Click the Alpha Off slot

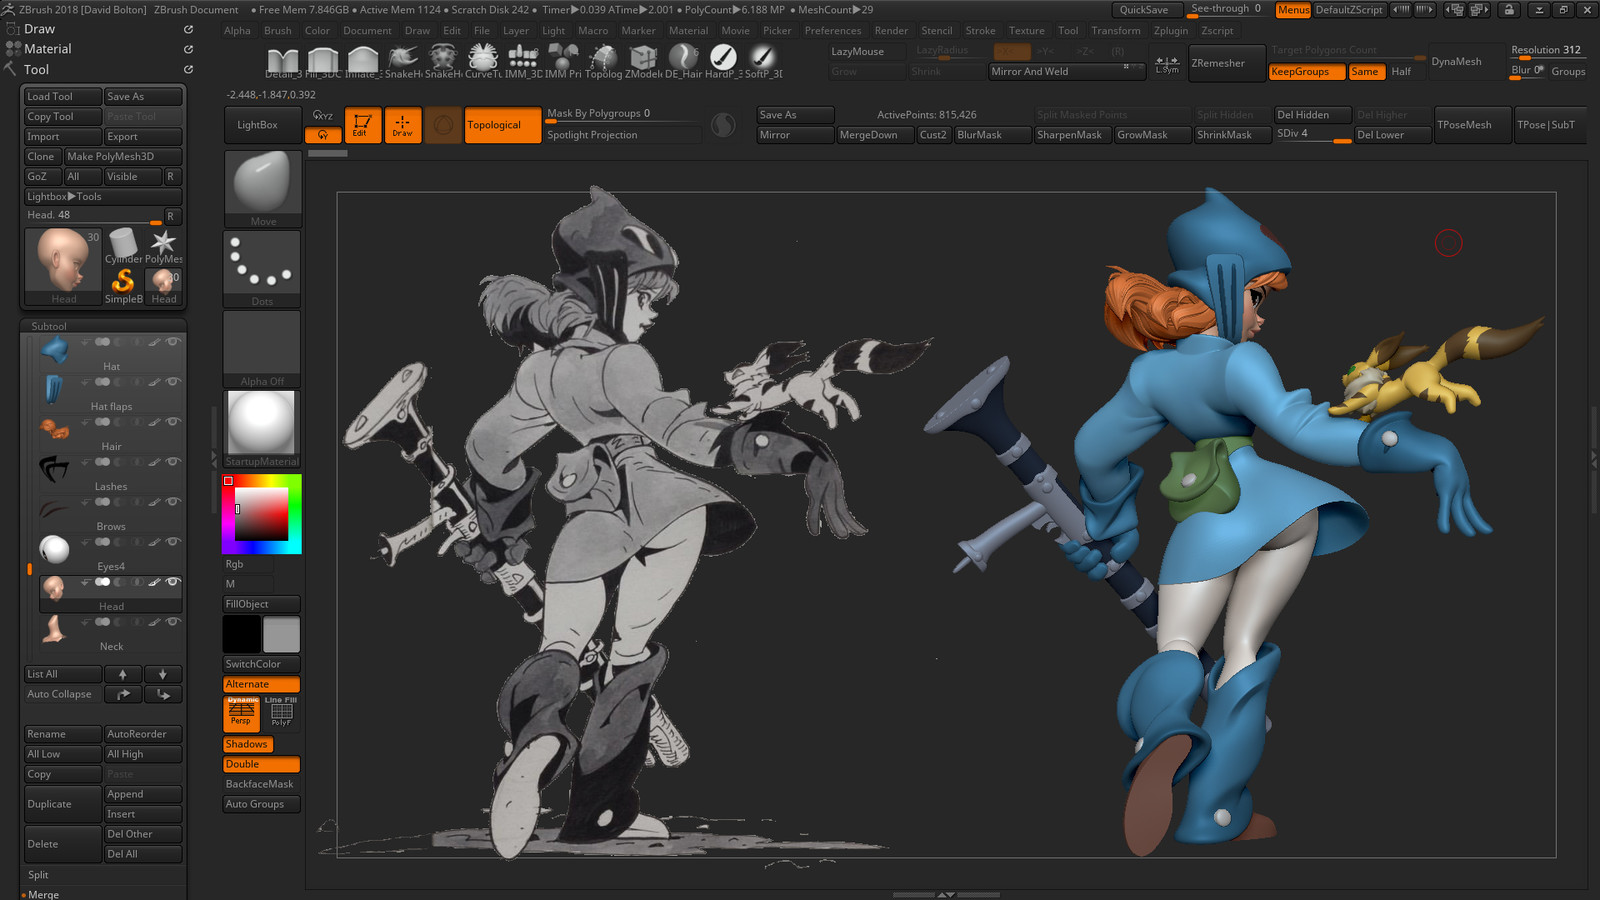tap(262, 348)
